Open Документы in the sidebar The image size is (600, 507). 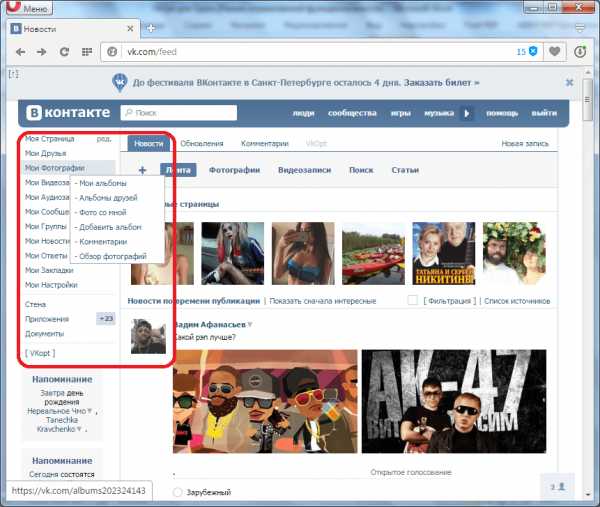point(44,334)
